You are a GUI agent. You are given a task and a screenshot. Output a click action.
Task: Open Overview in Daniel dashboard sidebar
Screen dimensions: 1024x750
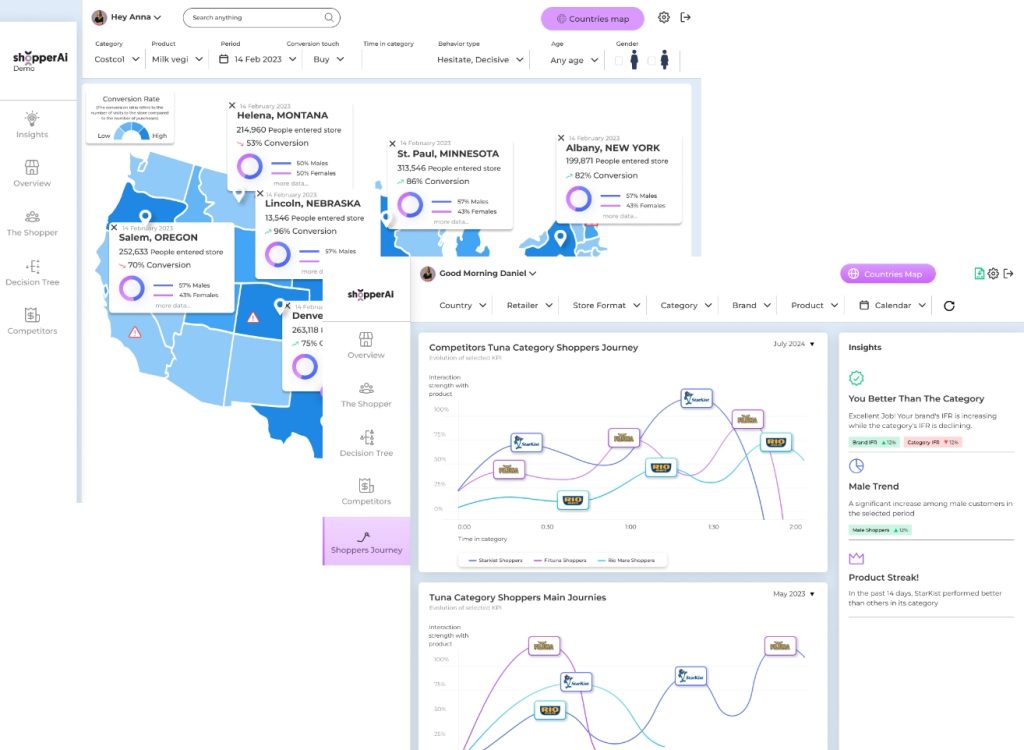pyautogui.click(x=366, y=346)
